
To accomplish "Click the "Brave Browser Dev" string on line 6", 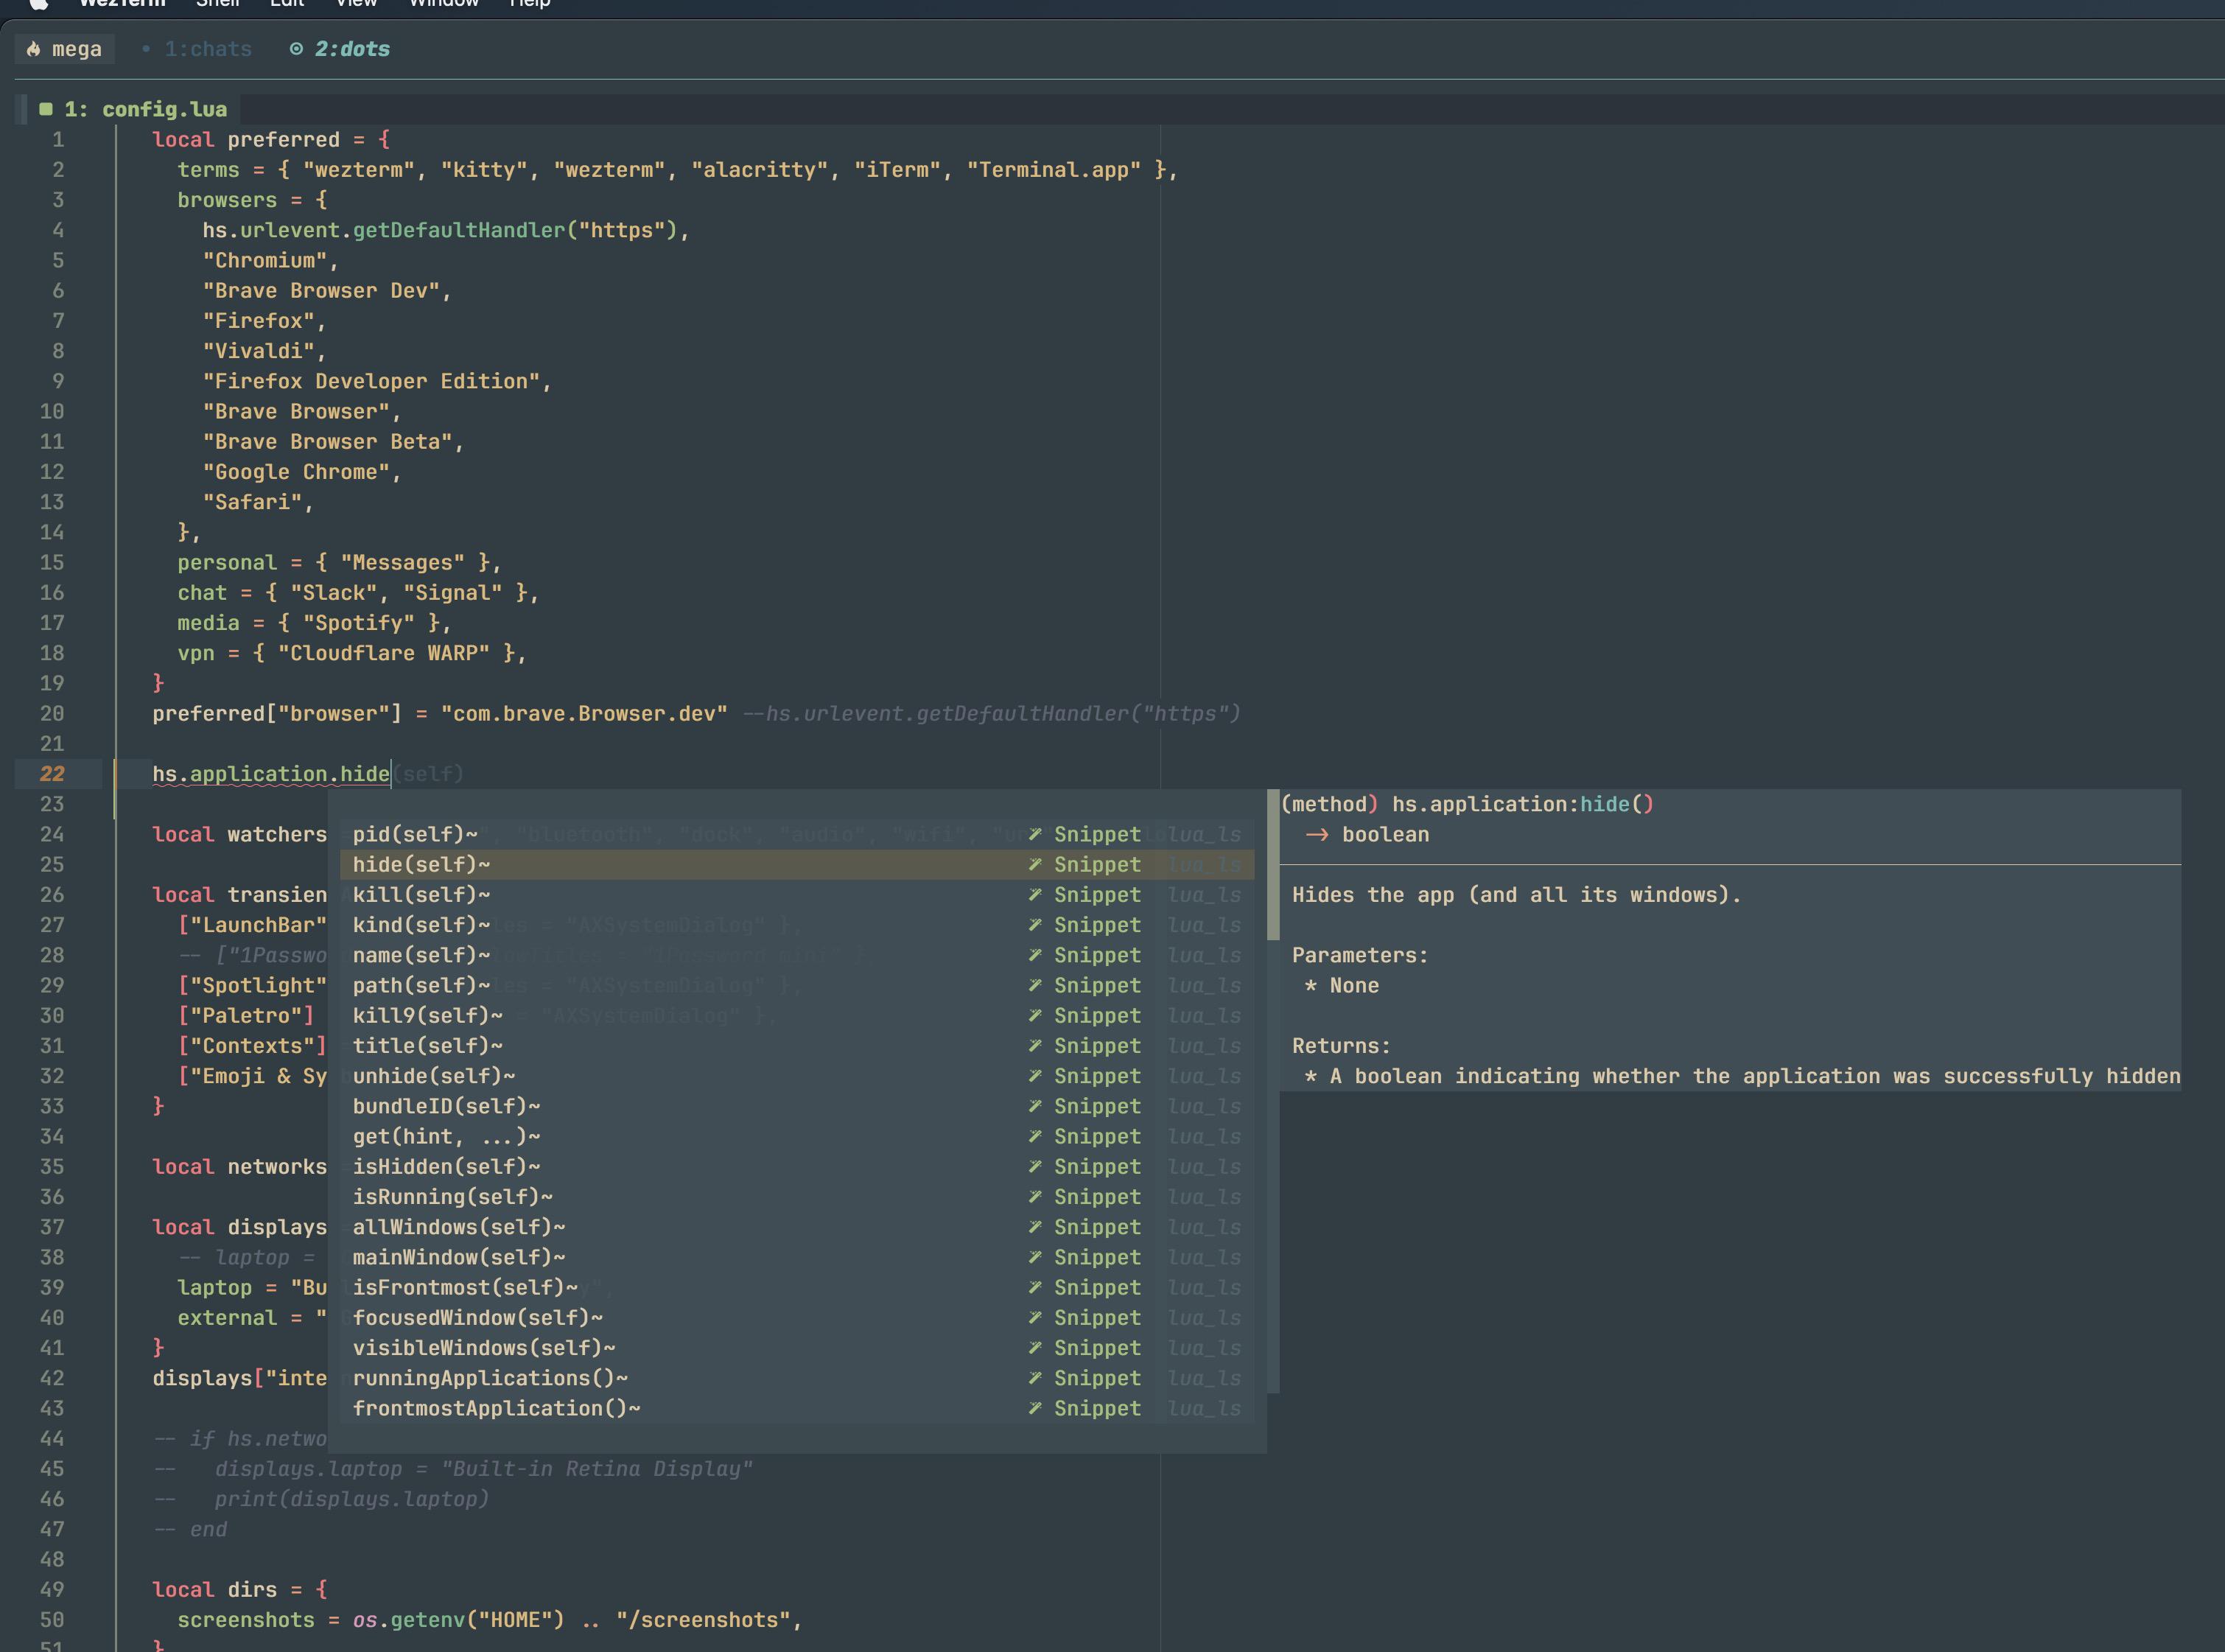I will tap(321, 291).
